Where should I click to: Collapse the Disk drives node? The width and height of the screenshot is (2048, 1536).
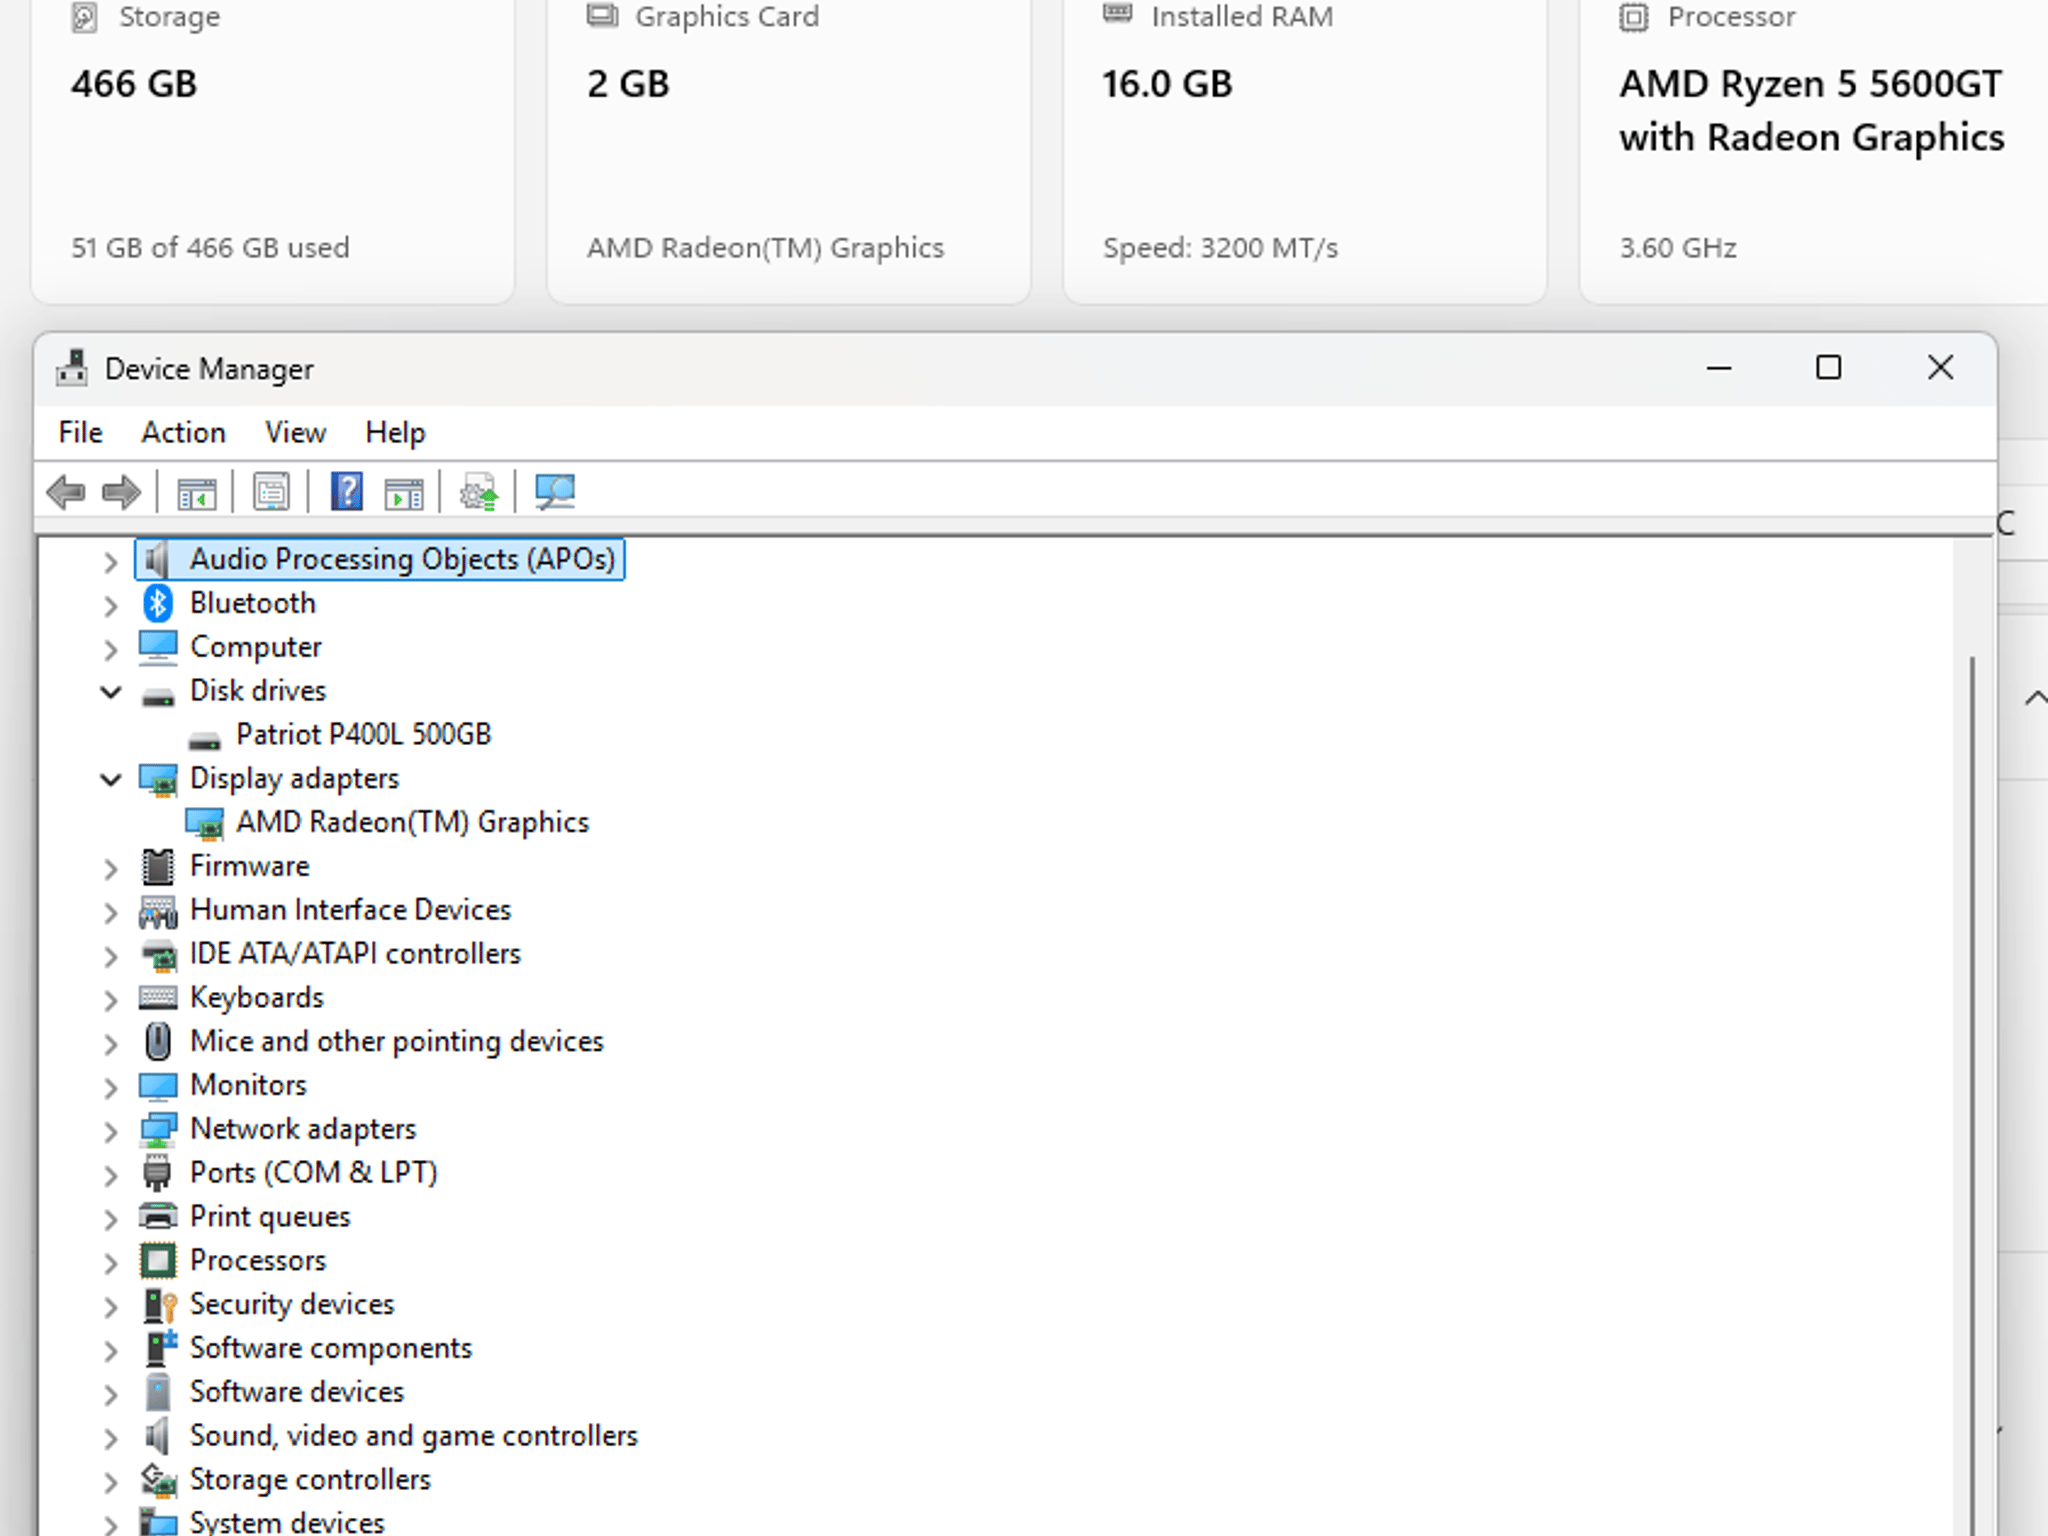(111, 691)
